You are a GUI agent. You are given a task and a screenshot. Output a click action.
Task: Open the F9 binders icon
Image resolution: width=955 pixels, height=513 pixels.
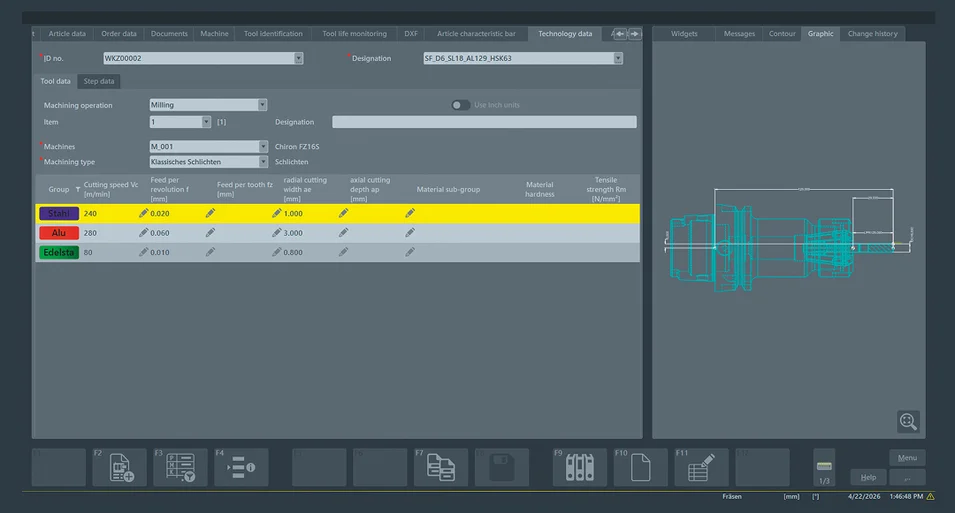(x=580, y=467)
